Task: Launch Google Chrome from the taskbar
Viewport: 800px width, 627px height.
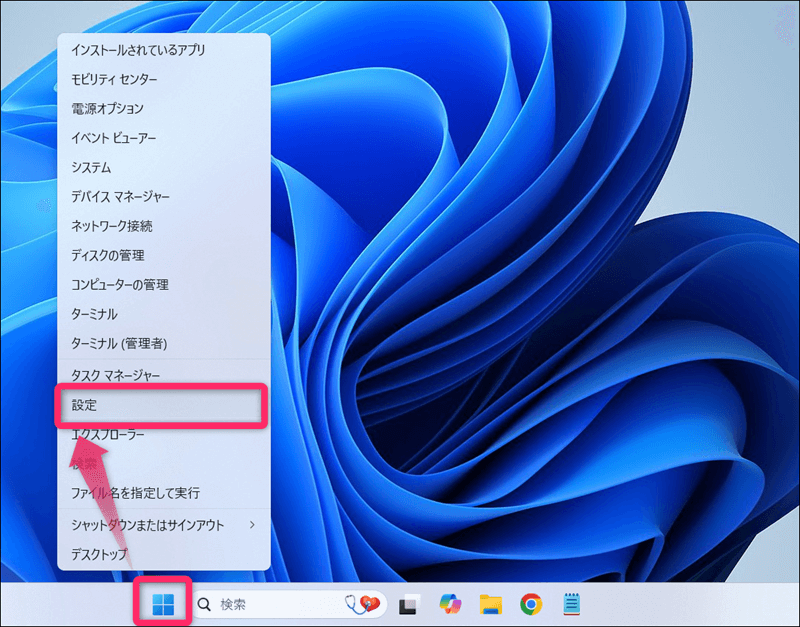Action: (531, 604)
